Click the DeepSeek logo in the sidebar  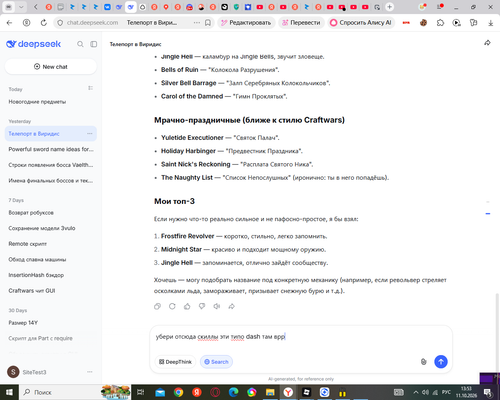click(34, 44)
